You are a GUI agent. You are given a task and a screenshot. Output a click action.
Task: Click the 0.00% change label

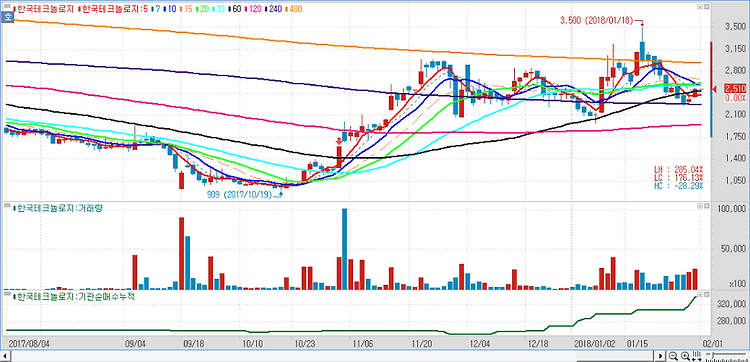tap(735, 98)
